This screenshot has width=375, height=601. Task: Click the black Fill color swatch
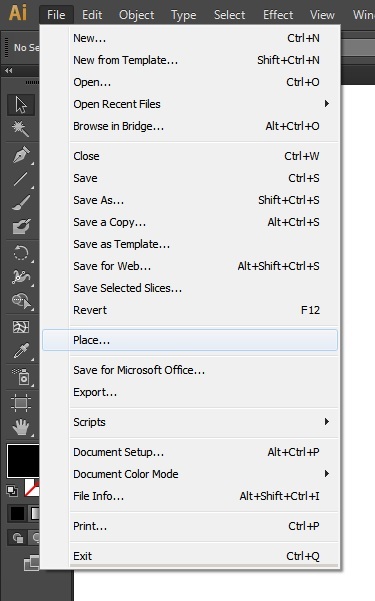pos(23,461)
